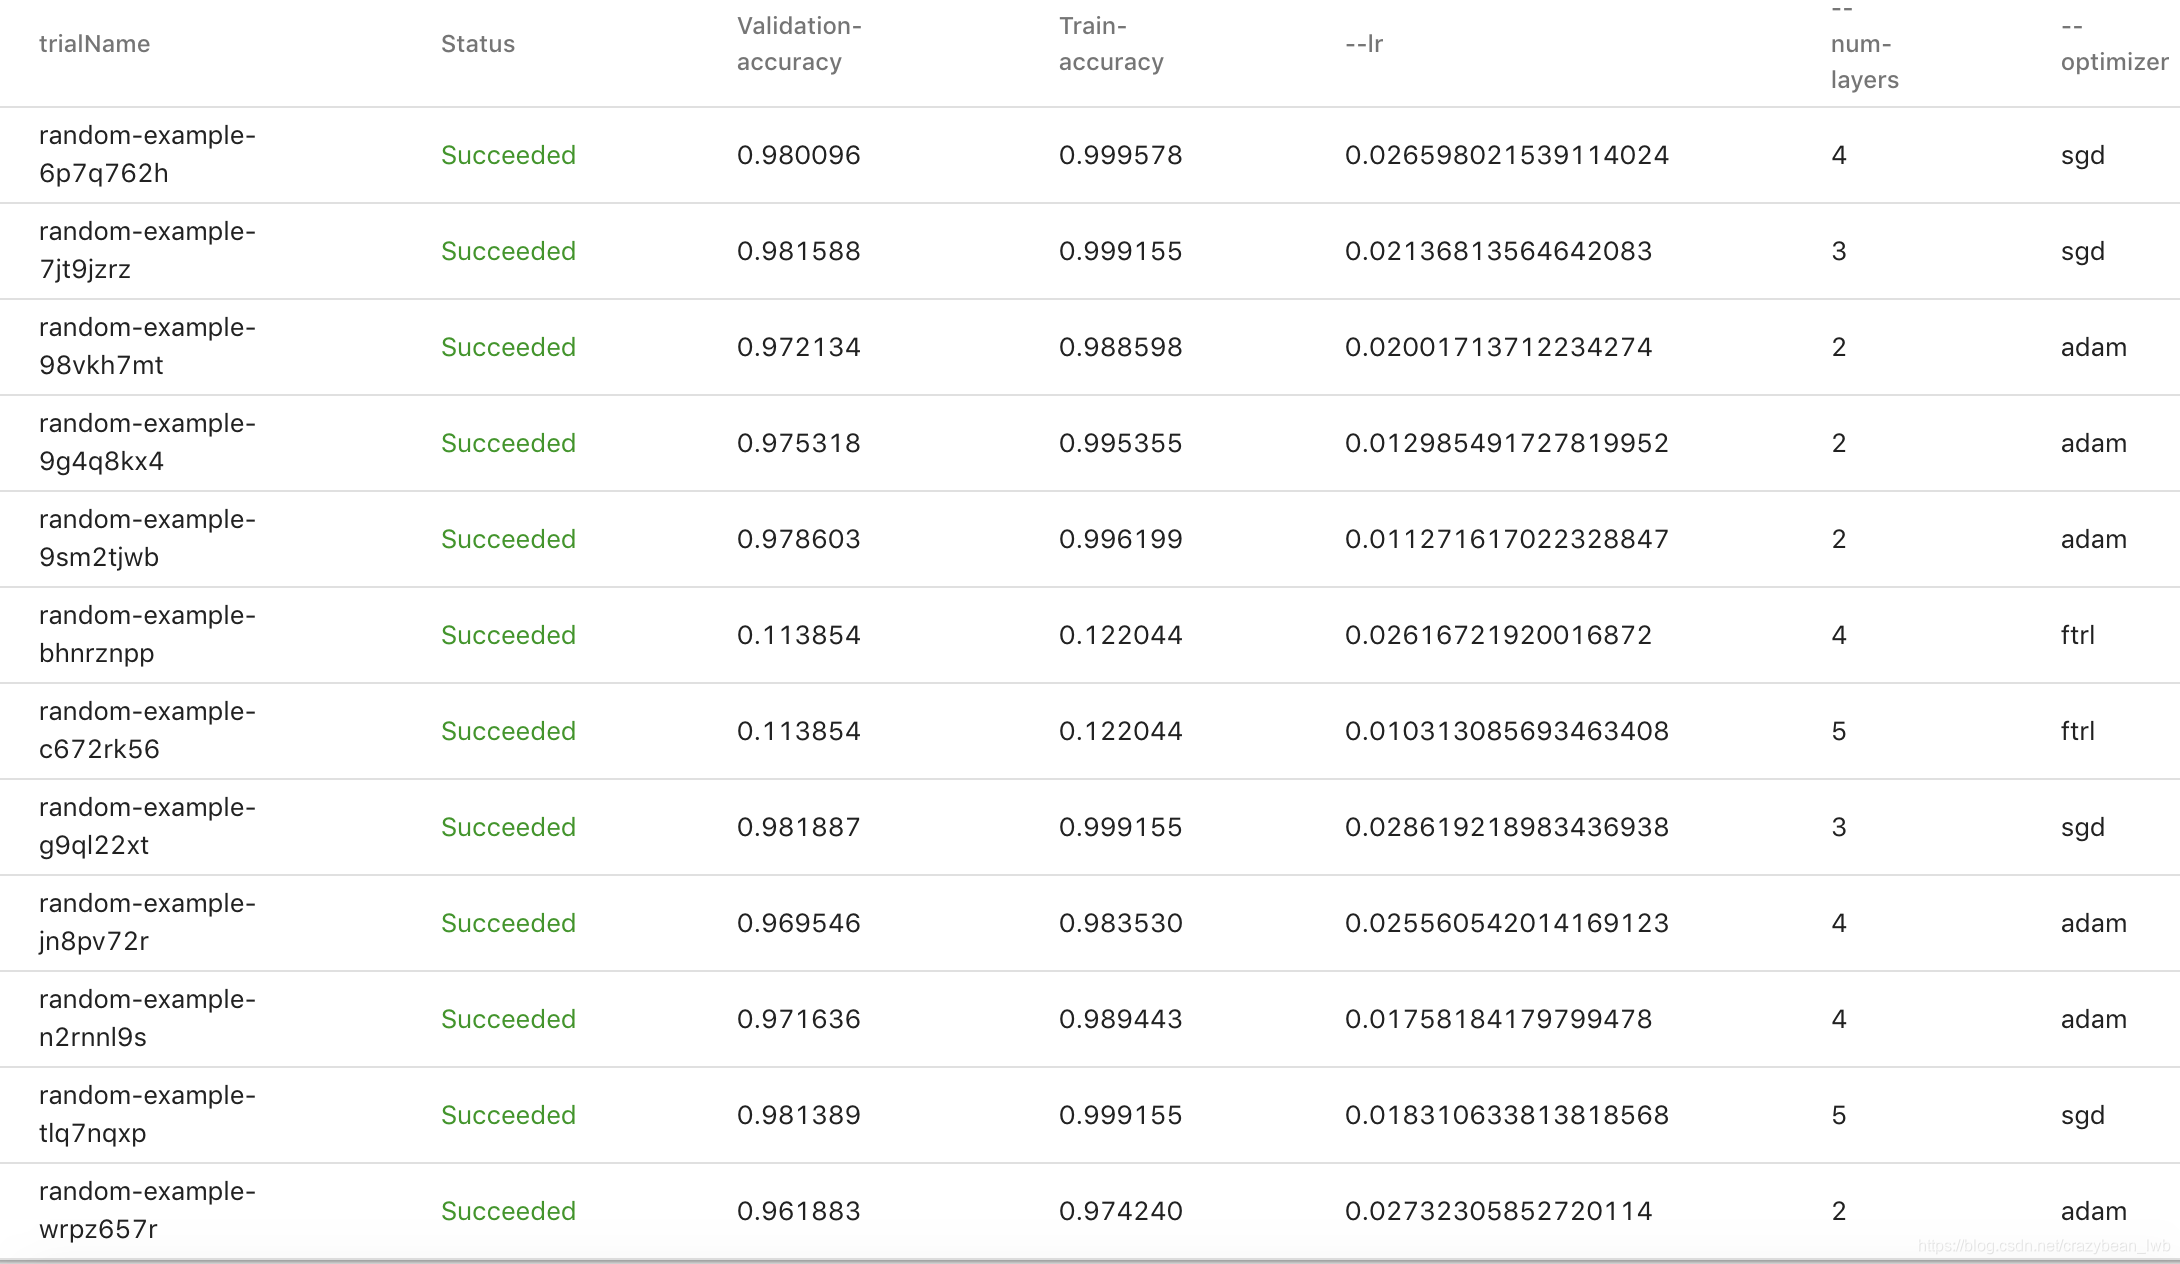Click train accuracy value 0.995355
The height and width of the screenshot is (1264, 2180).
pyautogui.click(x=1121, y=443)
